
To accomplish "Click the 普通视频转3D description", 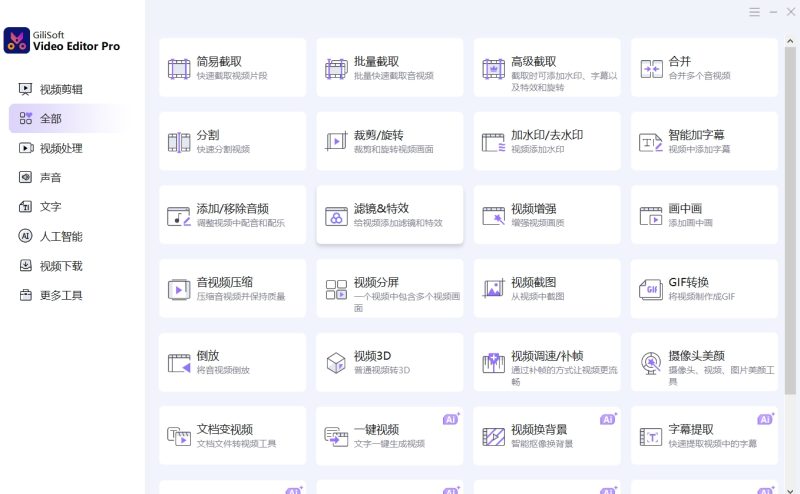I will [x=382, y=370].
